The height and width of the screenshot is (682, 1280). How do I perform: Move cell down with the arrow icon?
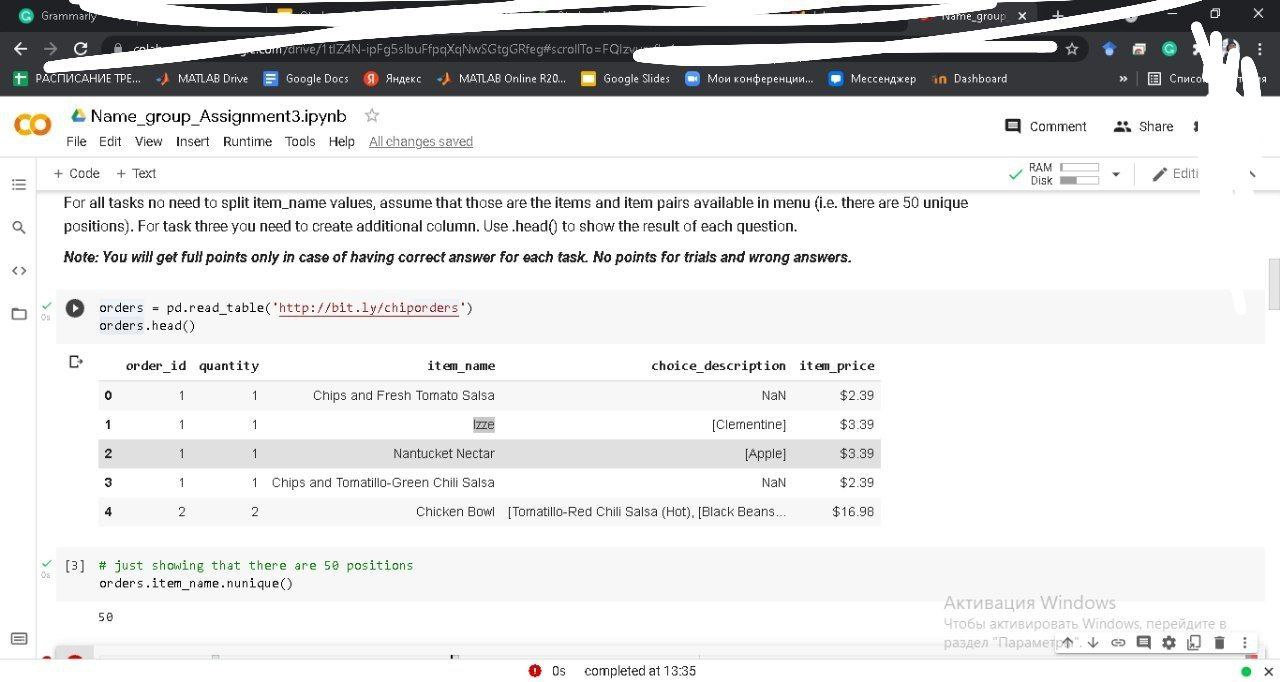coord(1092,643)
